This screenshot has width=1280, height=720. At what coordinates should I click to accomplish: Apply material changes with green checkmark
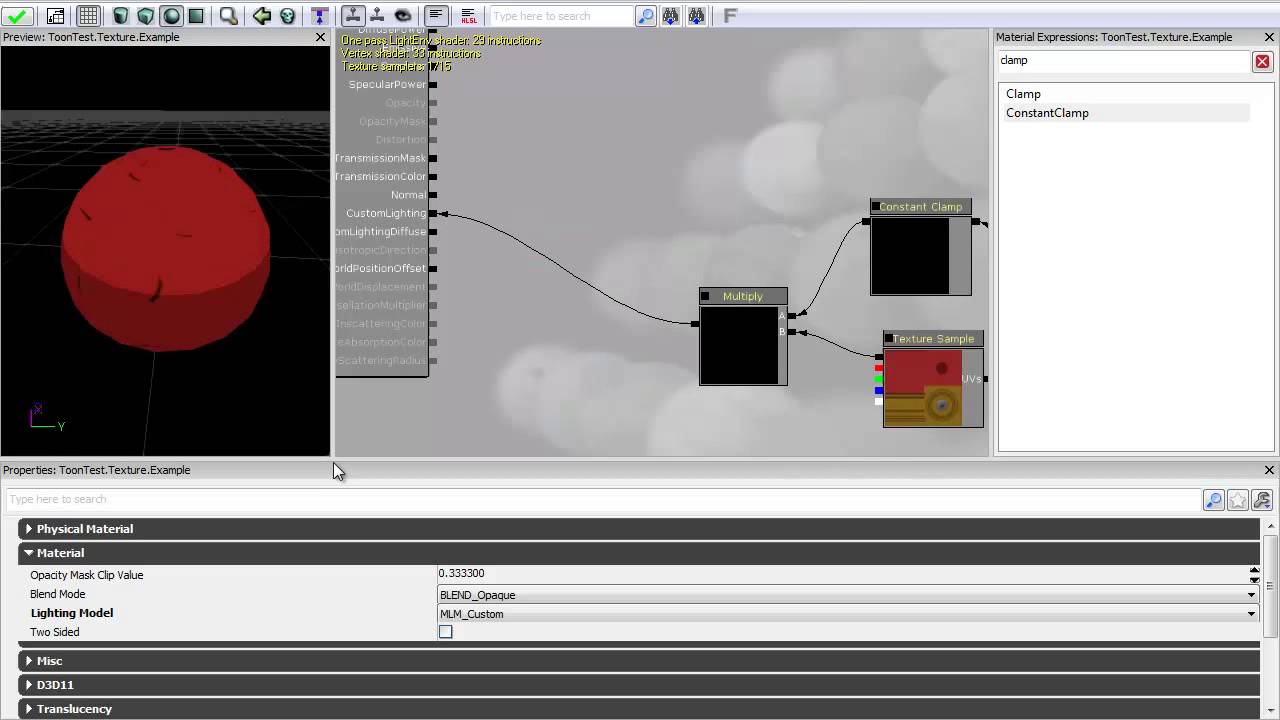(18, 16)
